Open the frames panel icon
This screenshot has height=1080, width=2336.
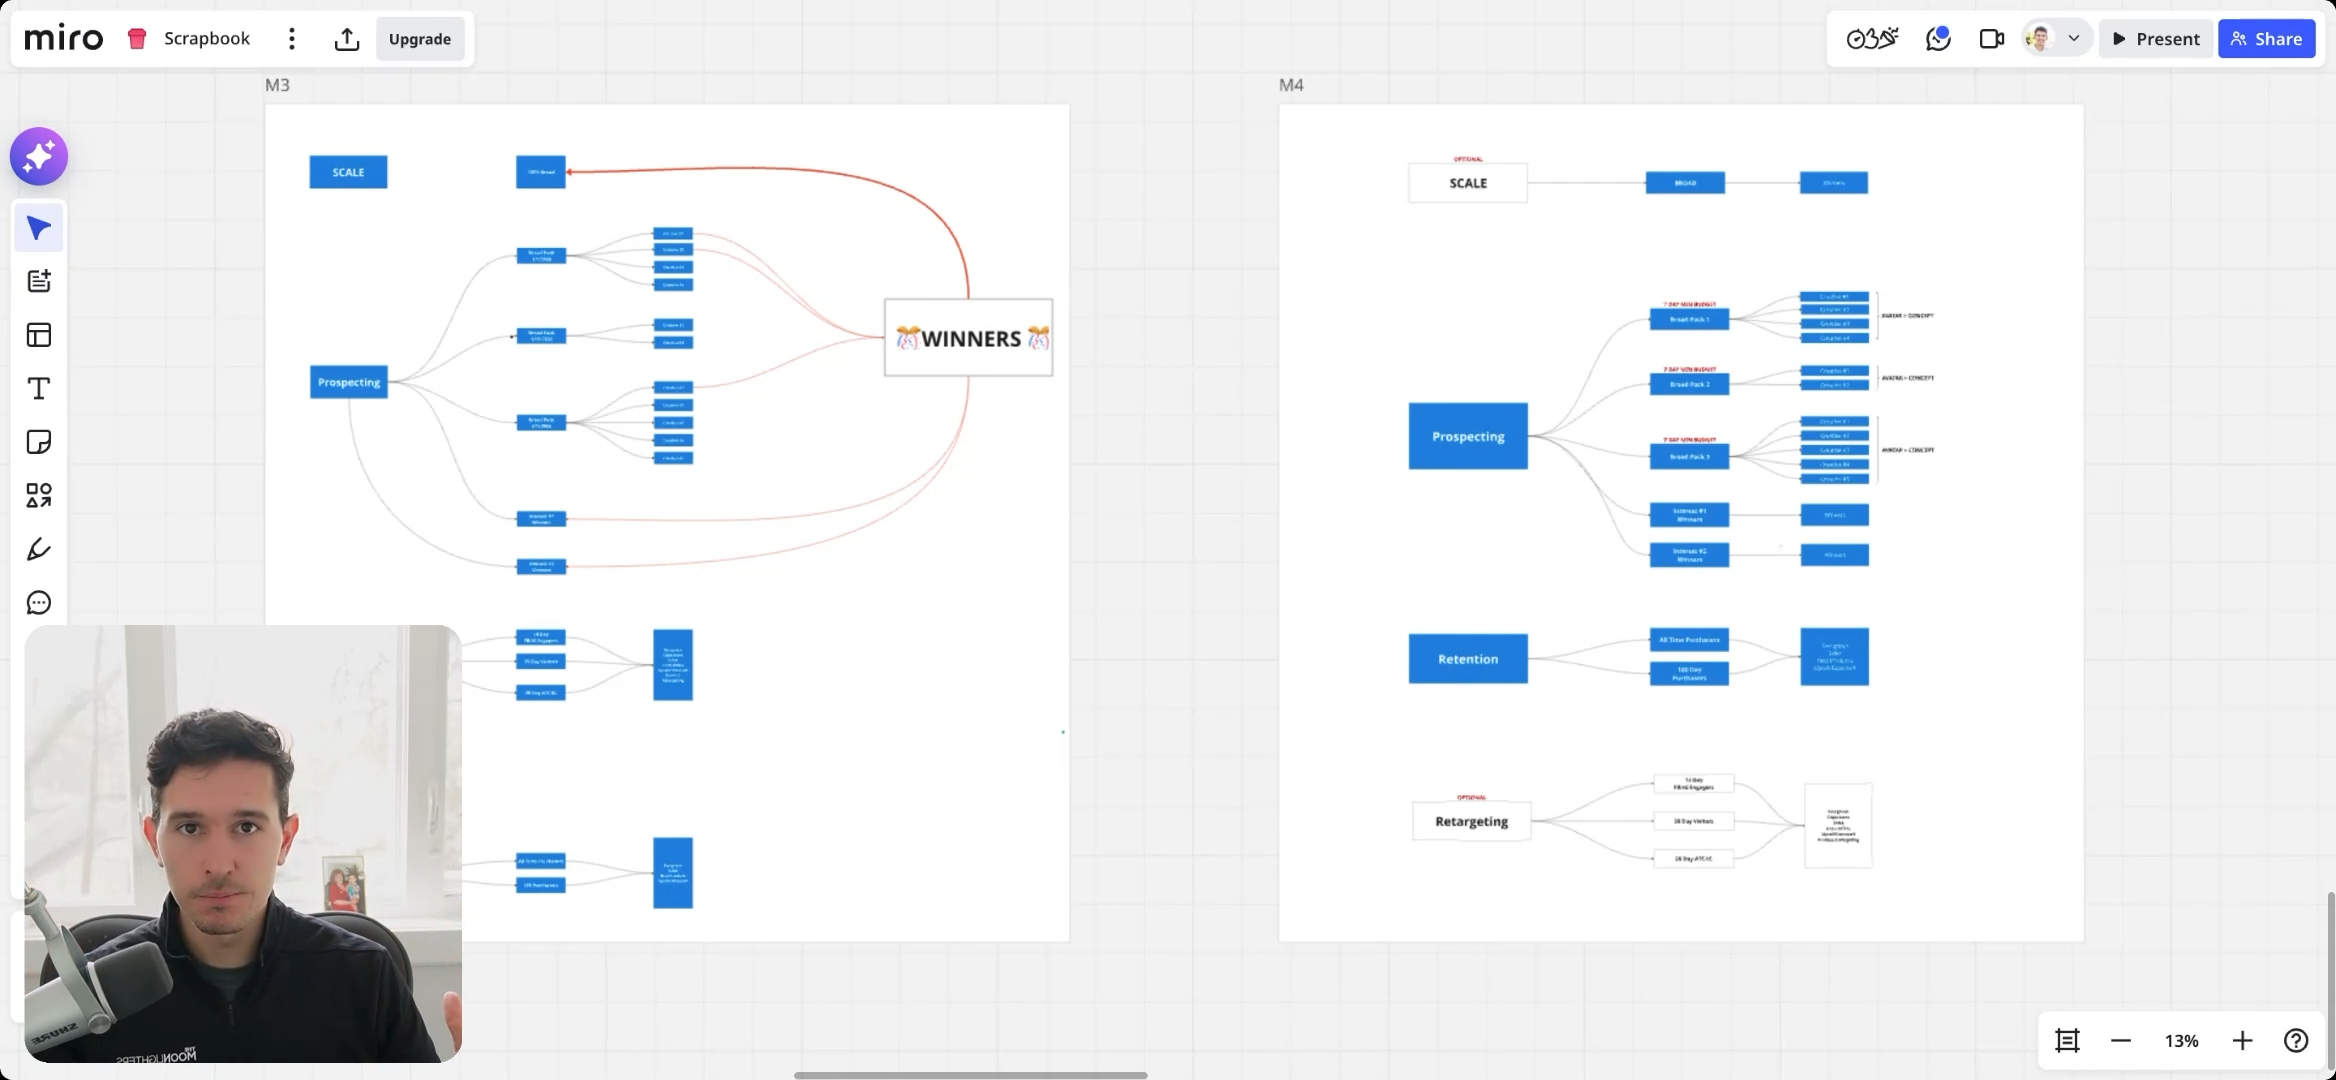pyautogui.click(x=2067, y=1041)
